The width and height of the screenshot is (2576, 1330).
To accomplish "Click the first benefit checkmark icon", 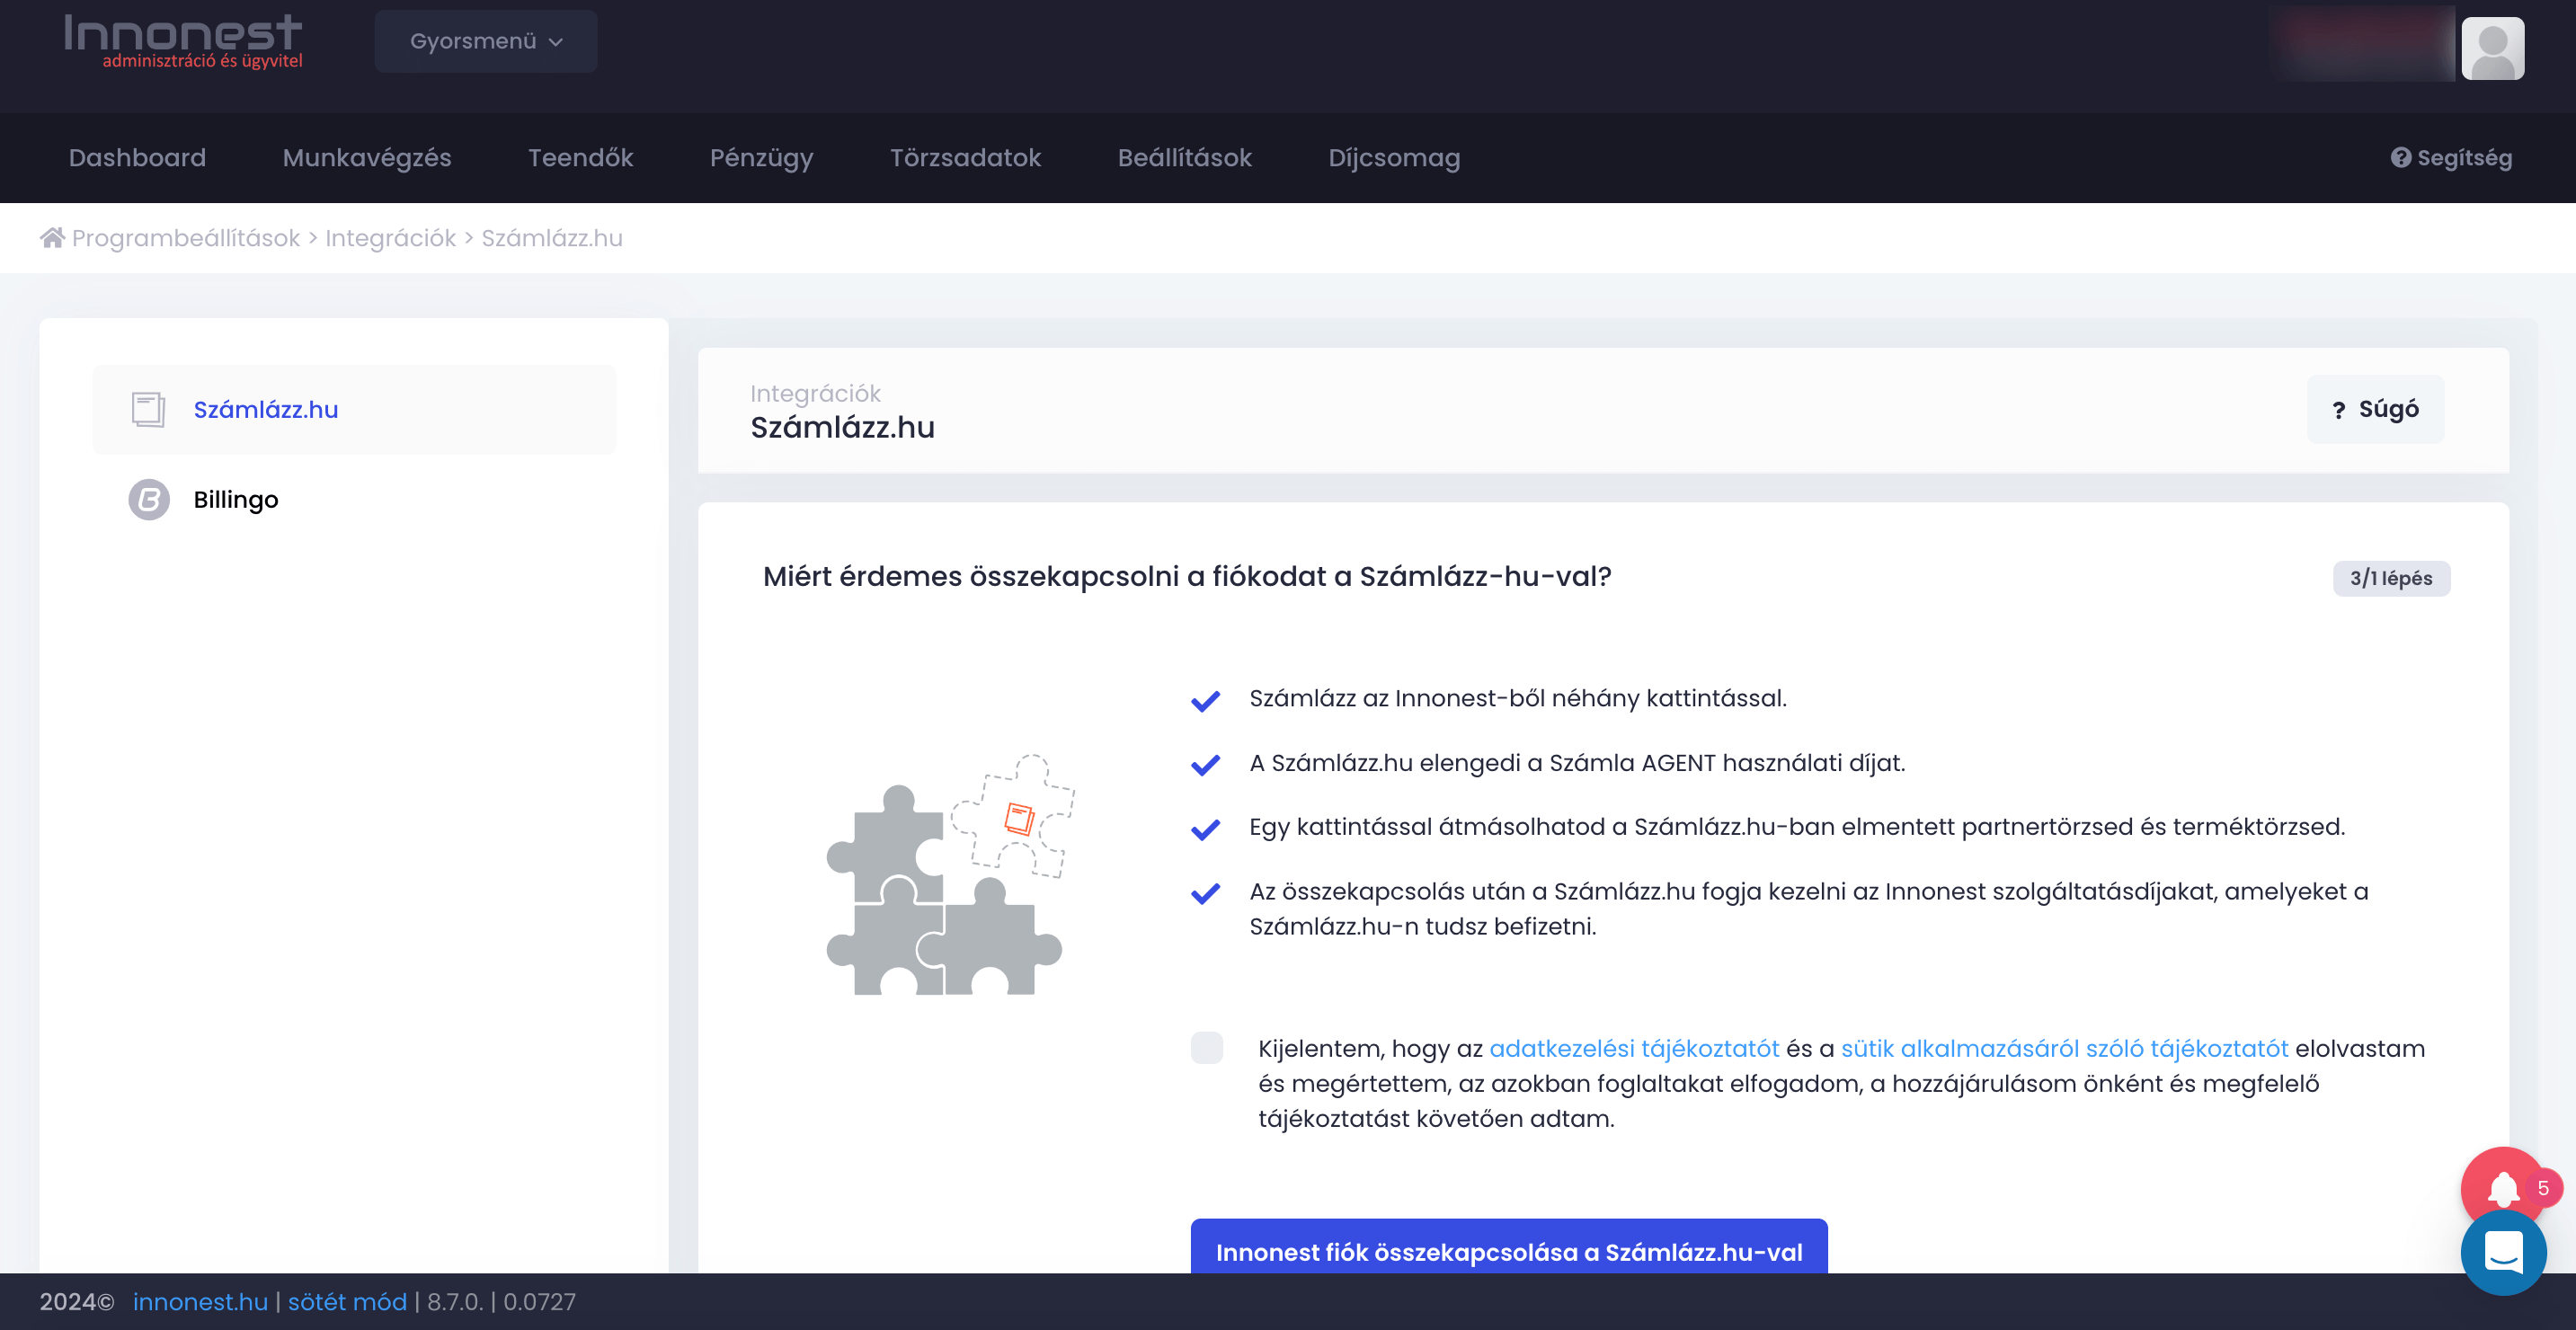I will tap(1205, 700).
